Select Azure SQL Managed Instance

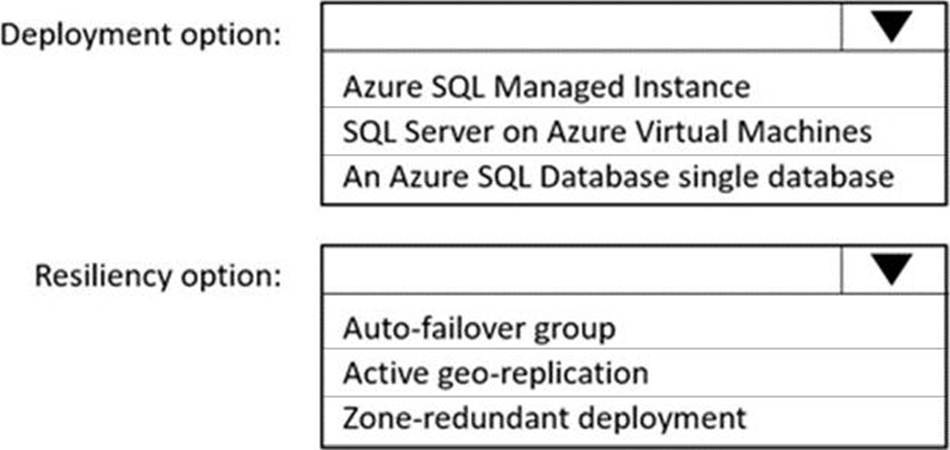pyautogui.click(x=546, y=87)
